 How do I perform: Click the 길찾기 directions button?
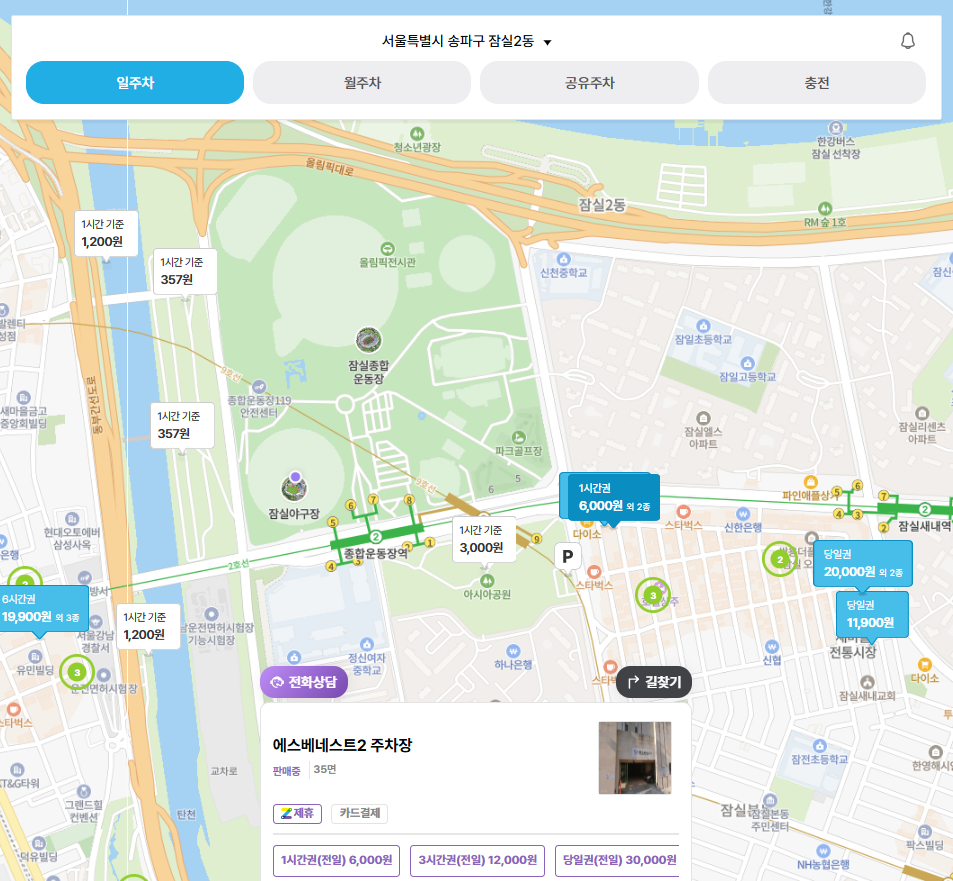click(x=654, y=682)
